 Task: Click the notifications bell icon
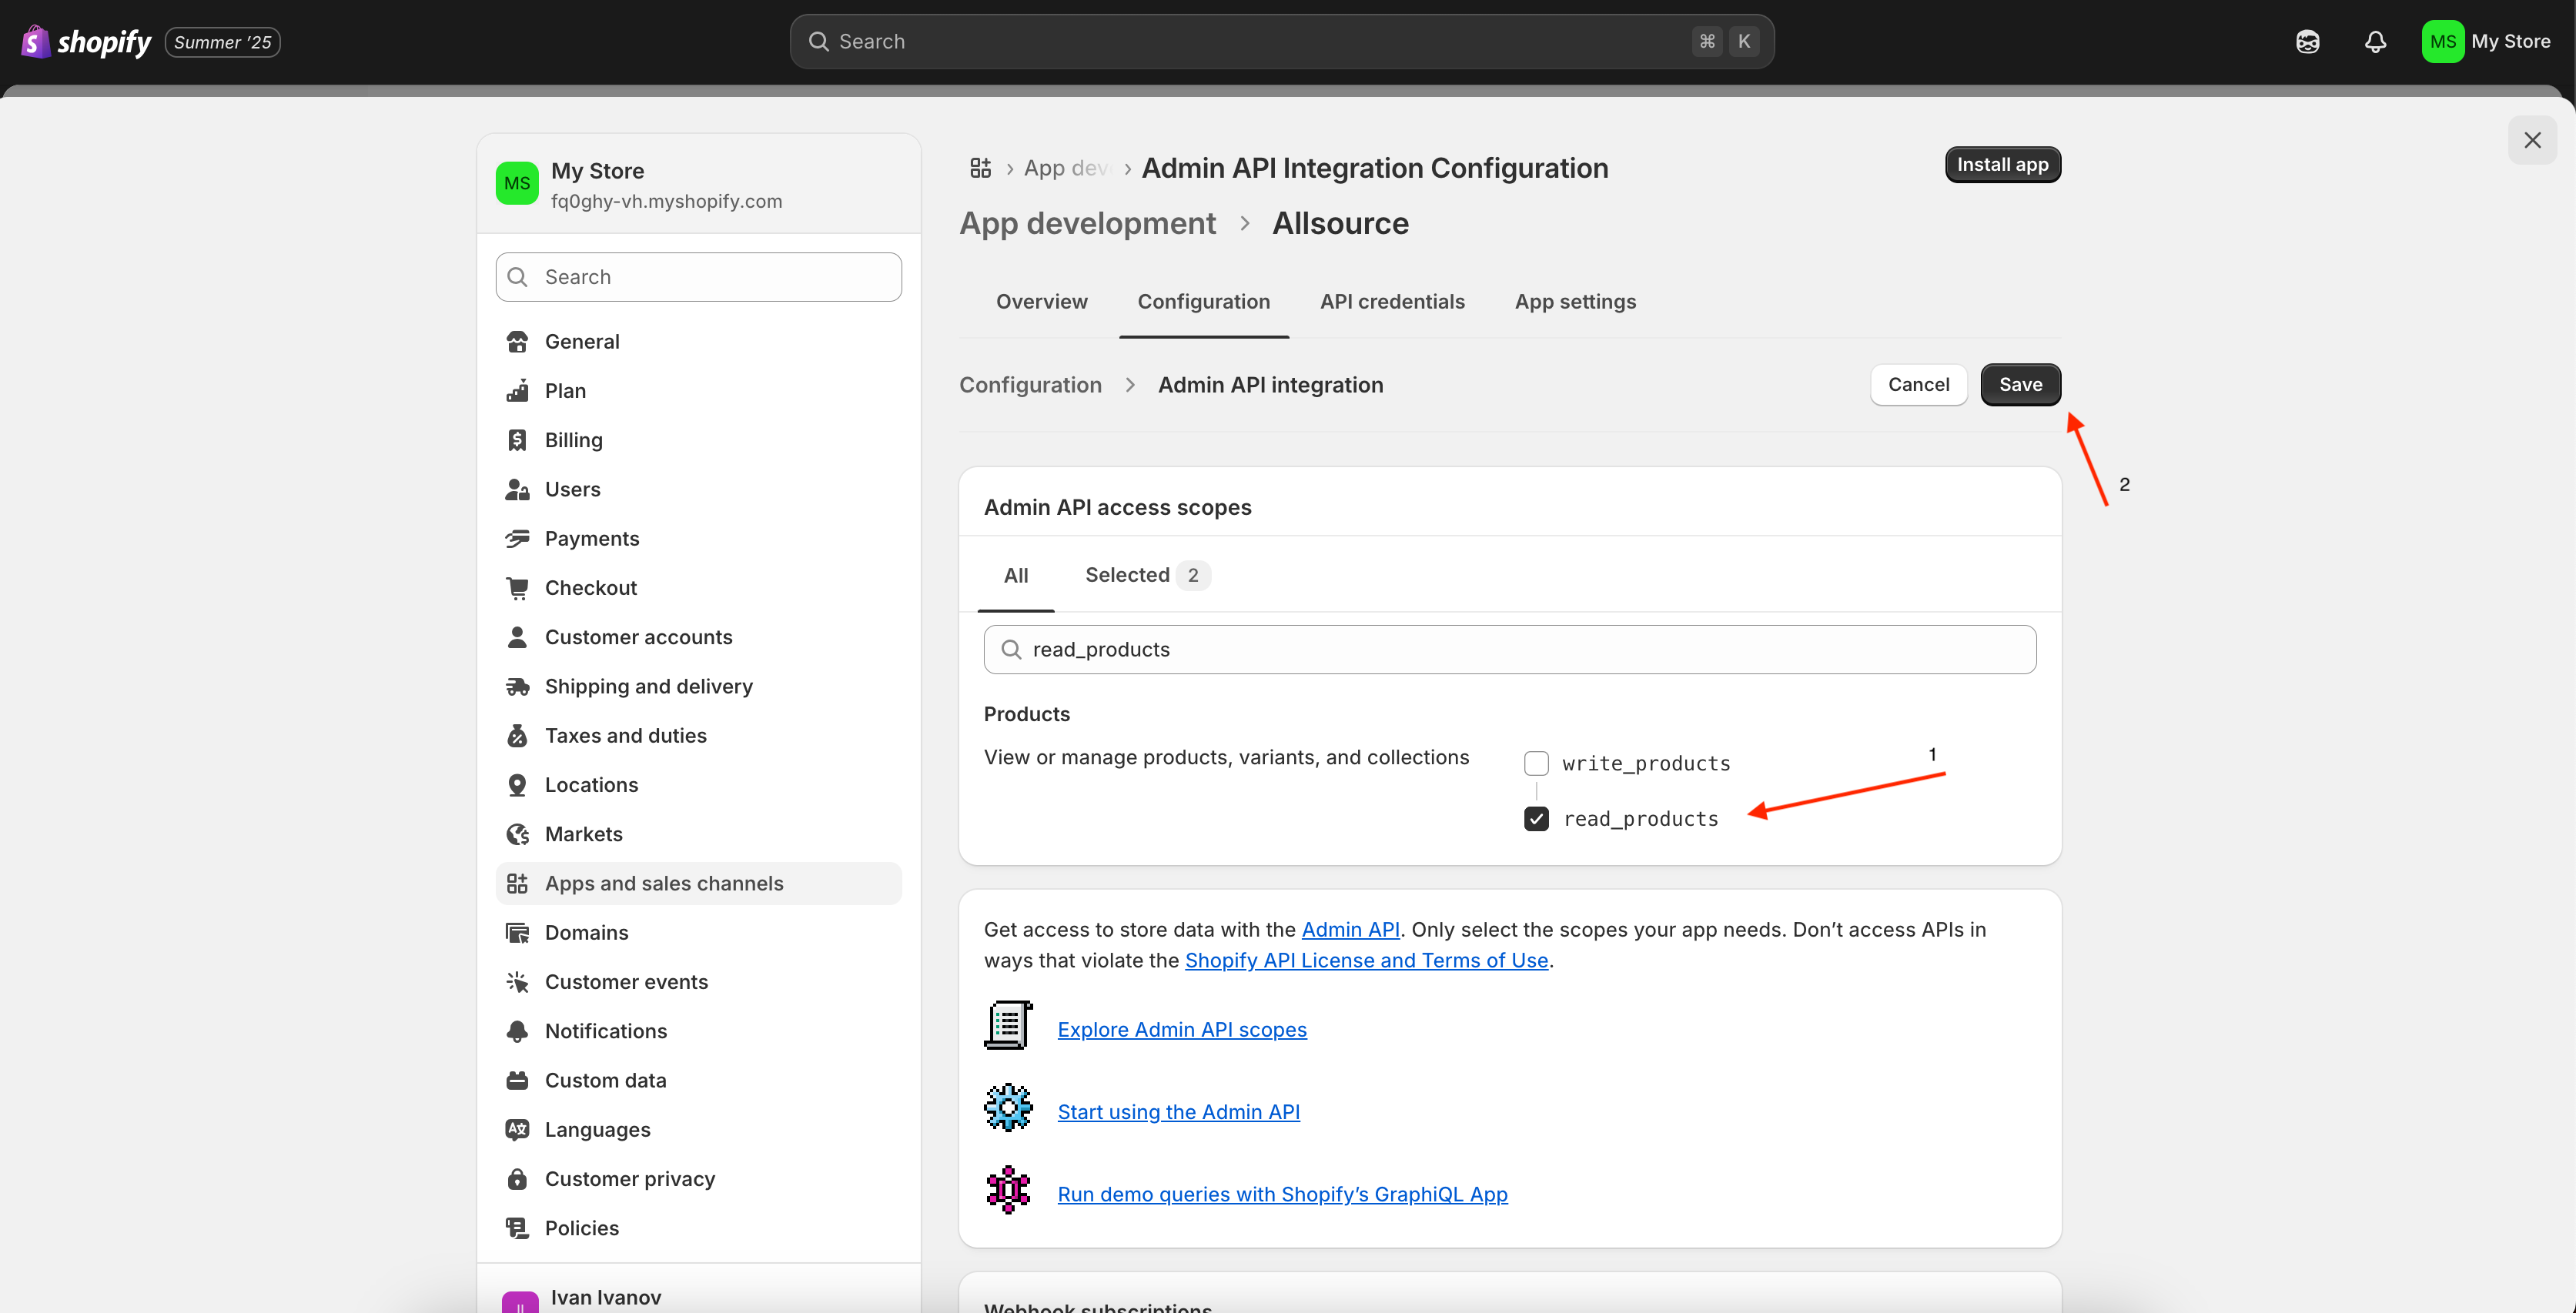(x=2375, y=42)
